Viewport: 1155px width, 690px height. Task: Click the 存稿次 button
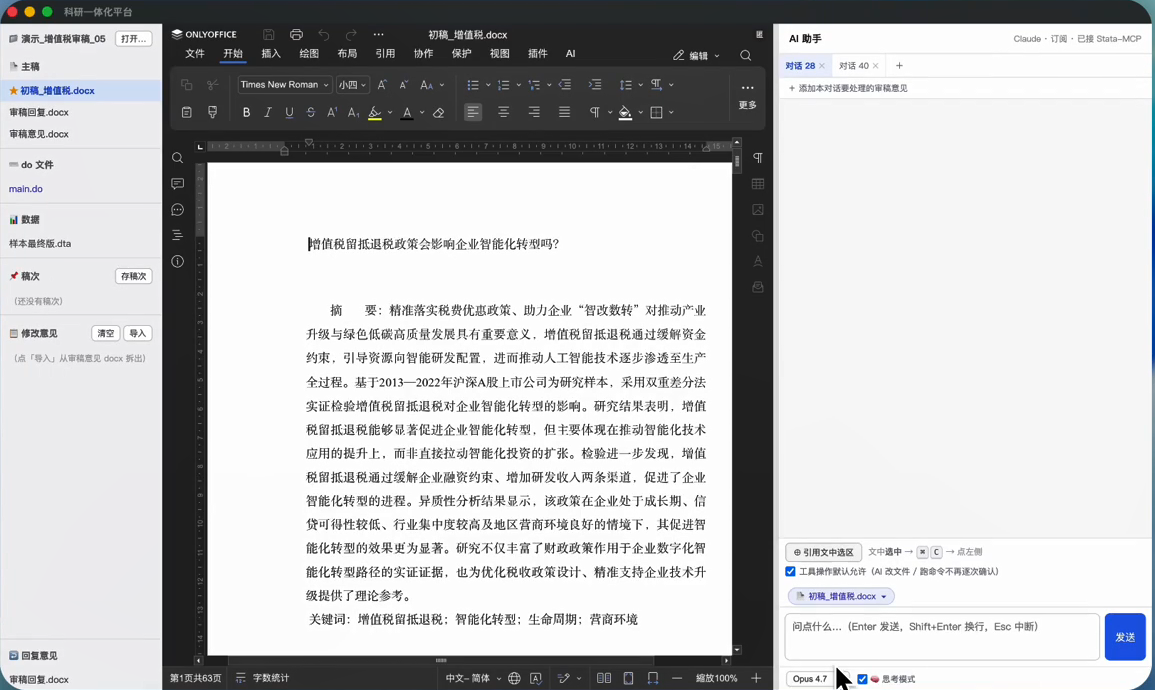(133, 276)
